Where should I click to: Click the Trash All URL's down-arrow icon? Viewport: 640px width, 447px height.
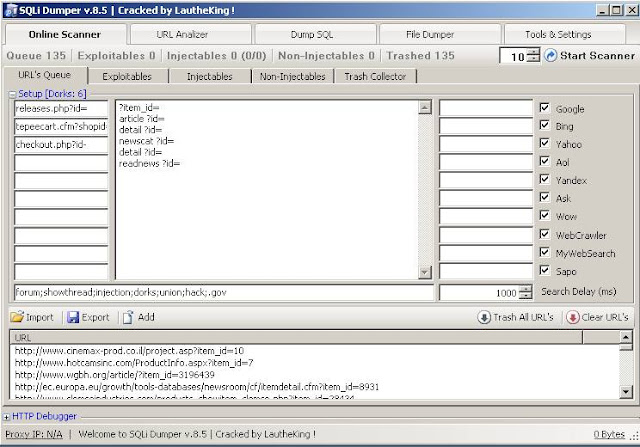484,317
